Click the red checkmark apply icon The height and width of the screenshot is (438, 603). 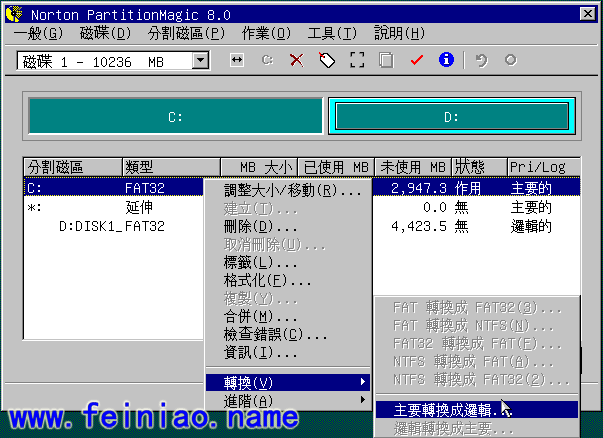(x=417, y=60)
